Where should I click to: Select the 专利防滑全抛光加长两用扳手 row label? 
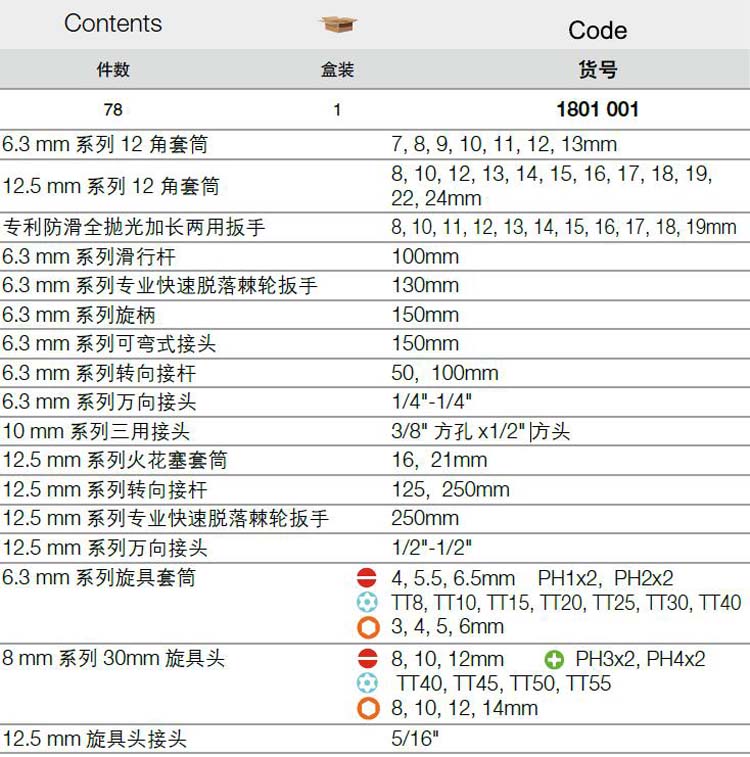[x=134, y=227]
